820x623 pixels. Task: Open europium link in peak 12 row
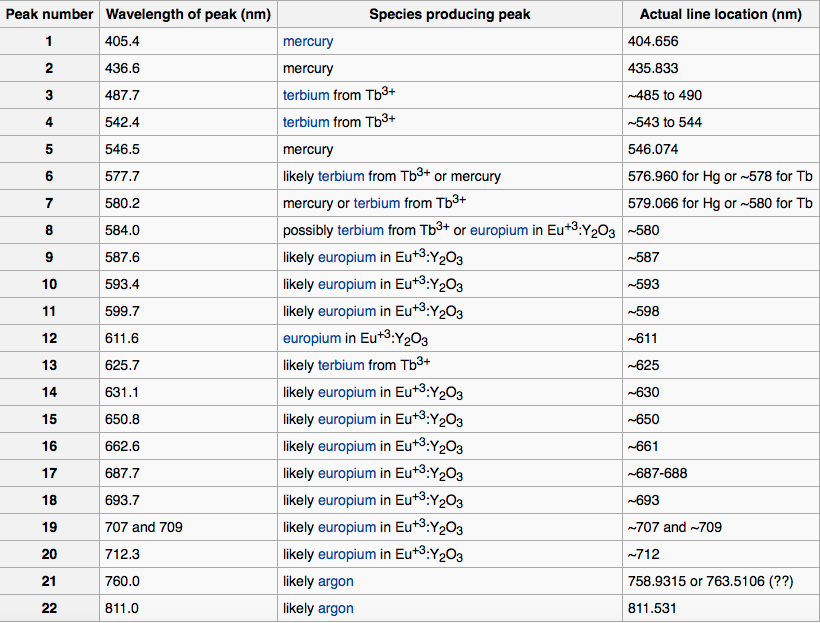coord(312,338)
